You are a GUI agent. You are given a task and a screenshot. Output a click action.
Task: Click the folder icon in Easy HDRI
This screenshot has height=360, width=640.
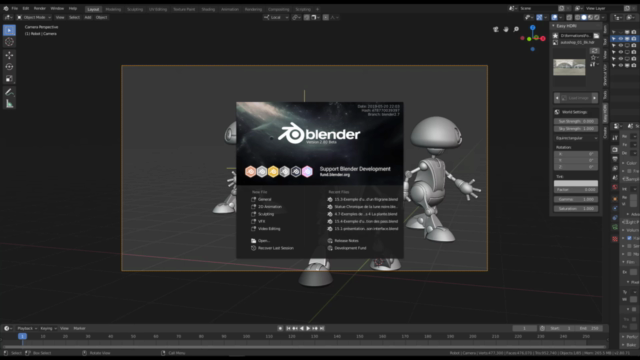click(596, 36)
